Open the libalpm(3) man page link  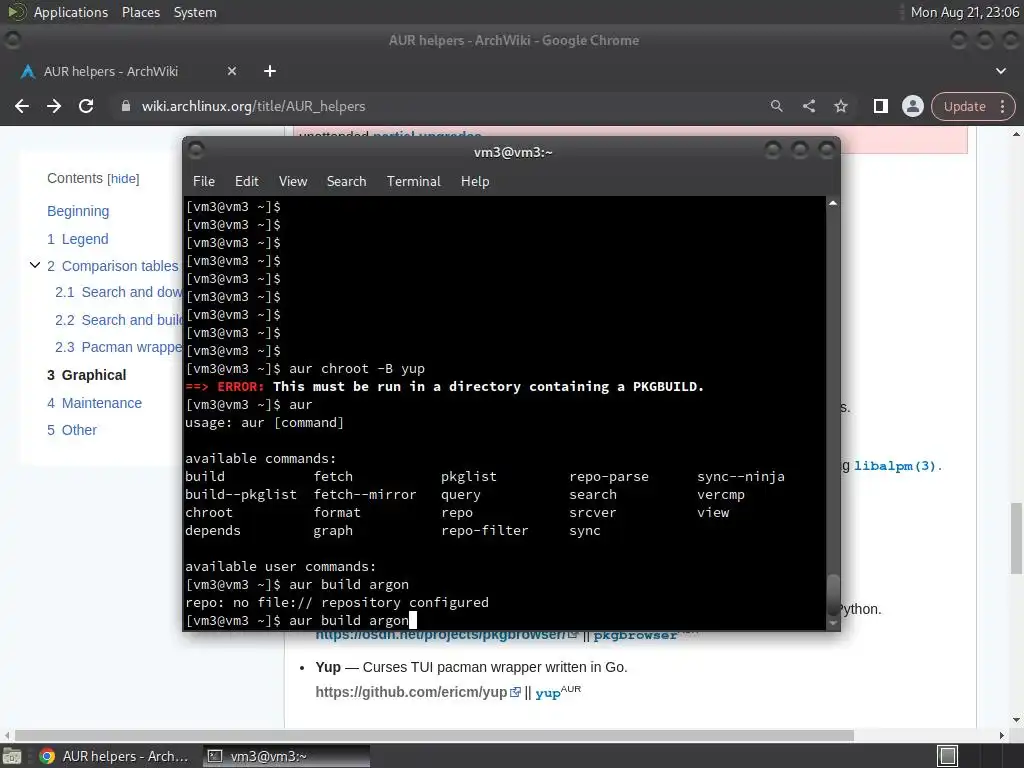pyautogui.click(x=895, y=466)
